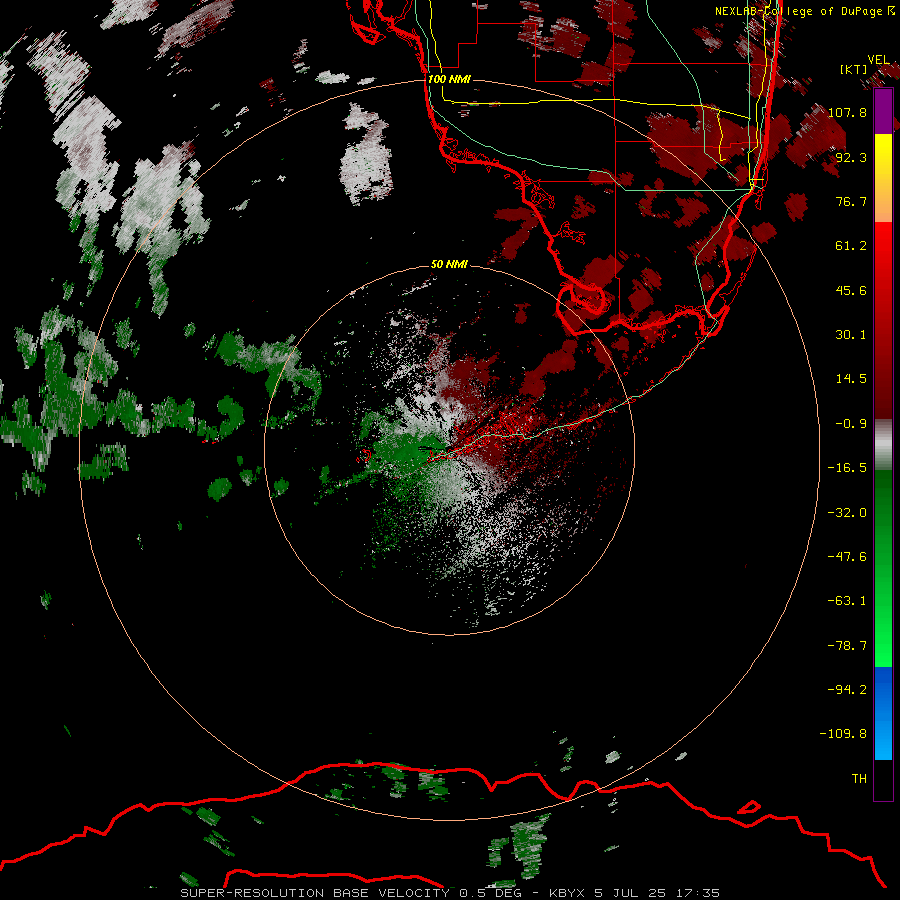Click the 30.1 legend value
This screenshot has height=900, width=900.
pos(851,335)
